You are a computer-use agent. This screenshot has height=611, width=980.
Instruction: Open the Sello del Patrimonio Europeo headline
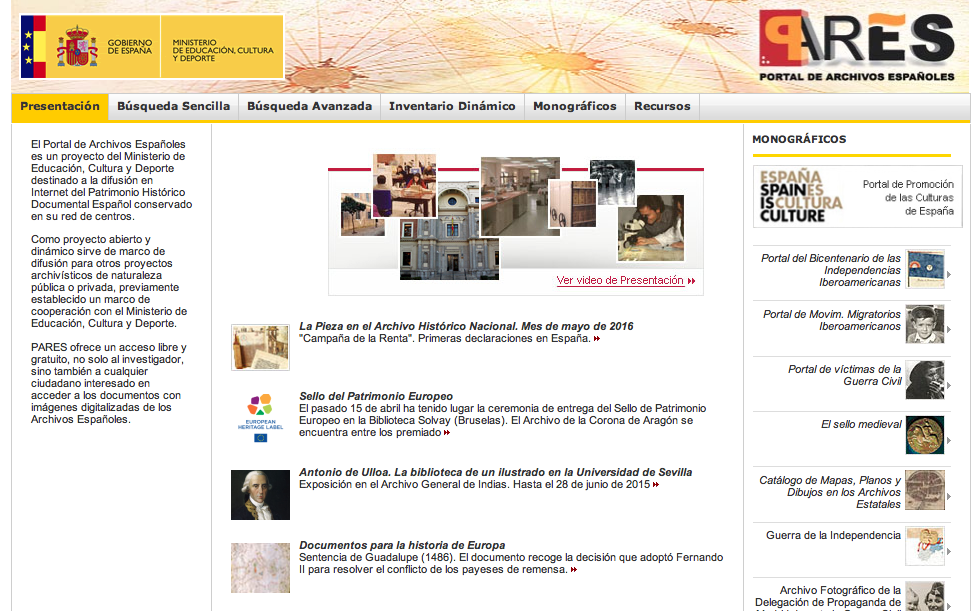coord(376,396)
